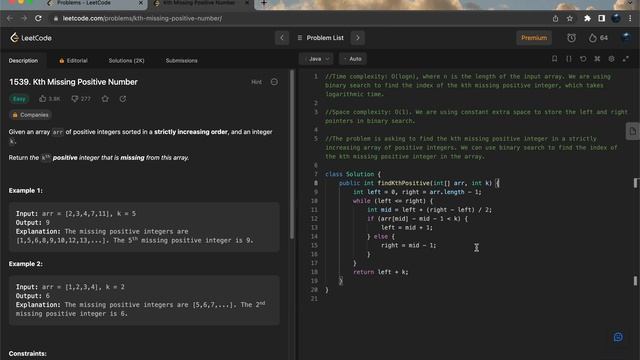
Task: Click the Easy difficulty tag
Action: coord(19,99)
